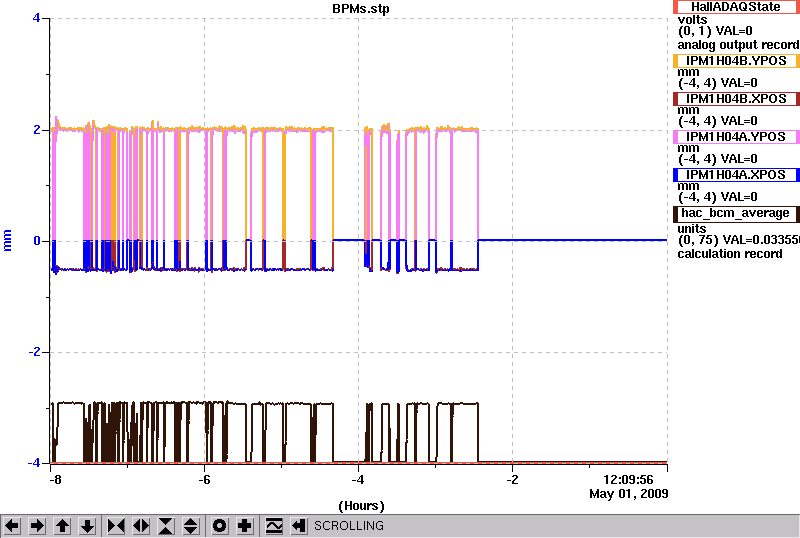This screenshot has width=800, height=538.
Task: Click the 'analog output record' legend text
Action: 738,45
